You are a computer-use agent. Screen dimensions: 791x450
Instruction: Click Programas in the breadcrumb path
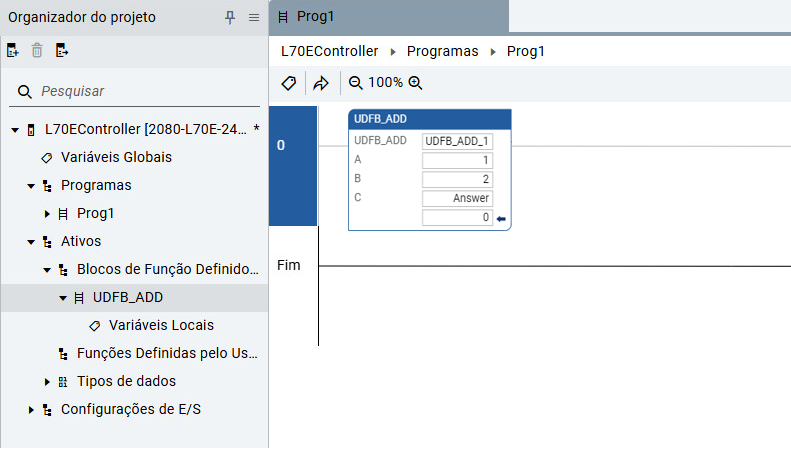click(442, 51)
